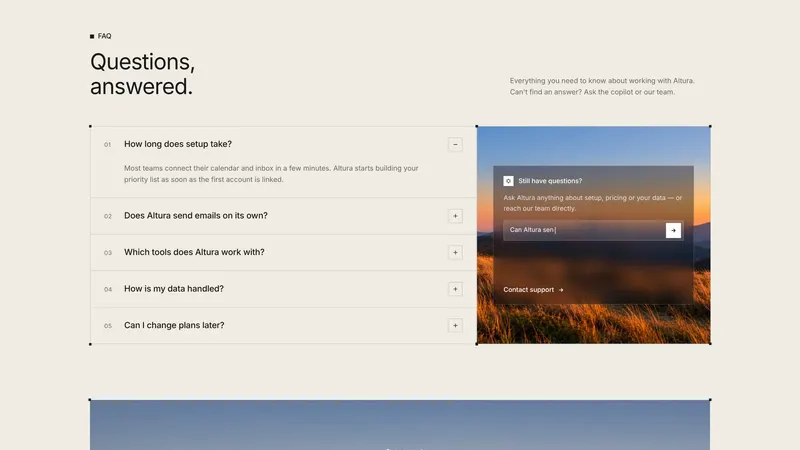
Task: Expand "Which tools does Altura work with" plus
Action: 455,253
